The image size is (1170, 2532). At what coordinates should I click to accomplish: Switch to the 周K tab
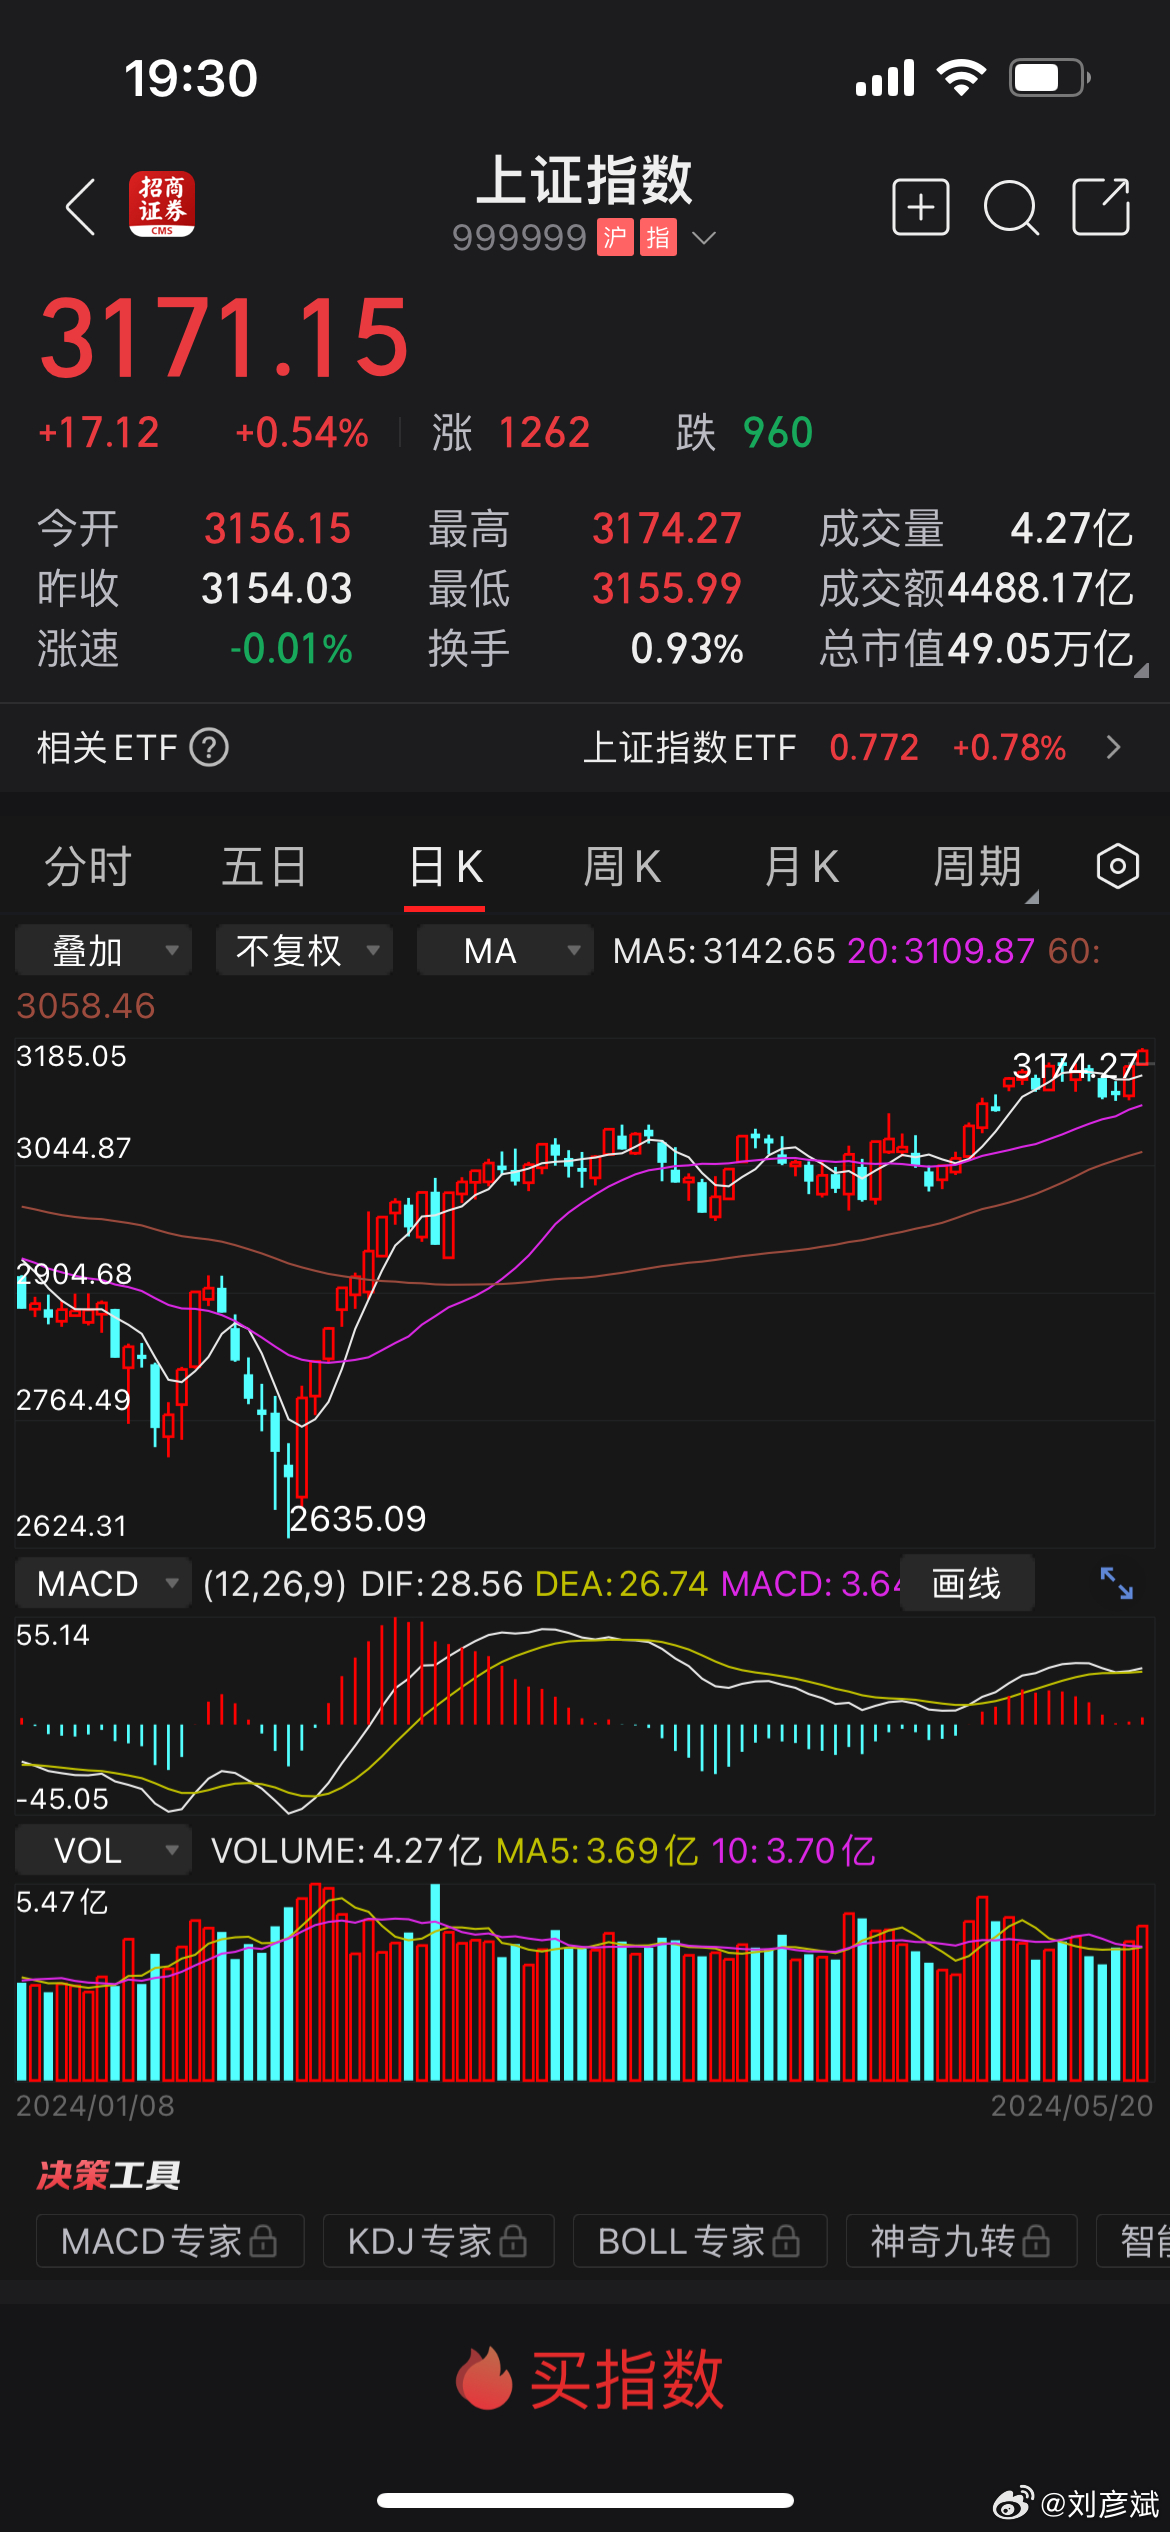622,866
